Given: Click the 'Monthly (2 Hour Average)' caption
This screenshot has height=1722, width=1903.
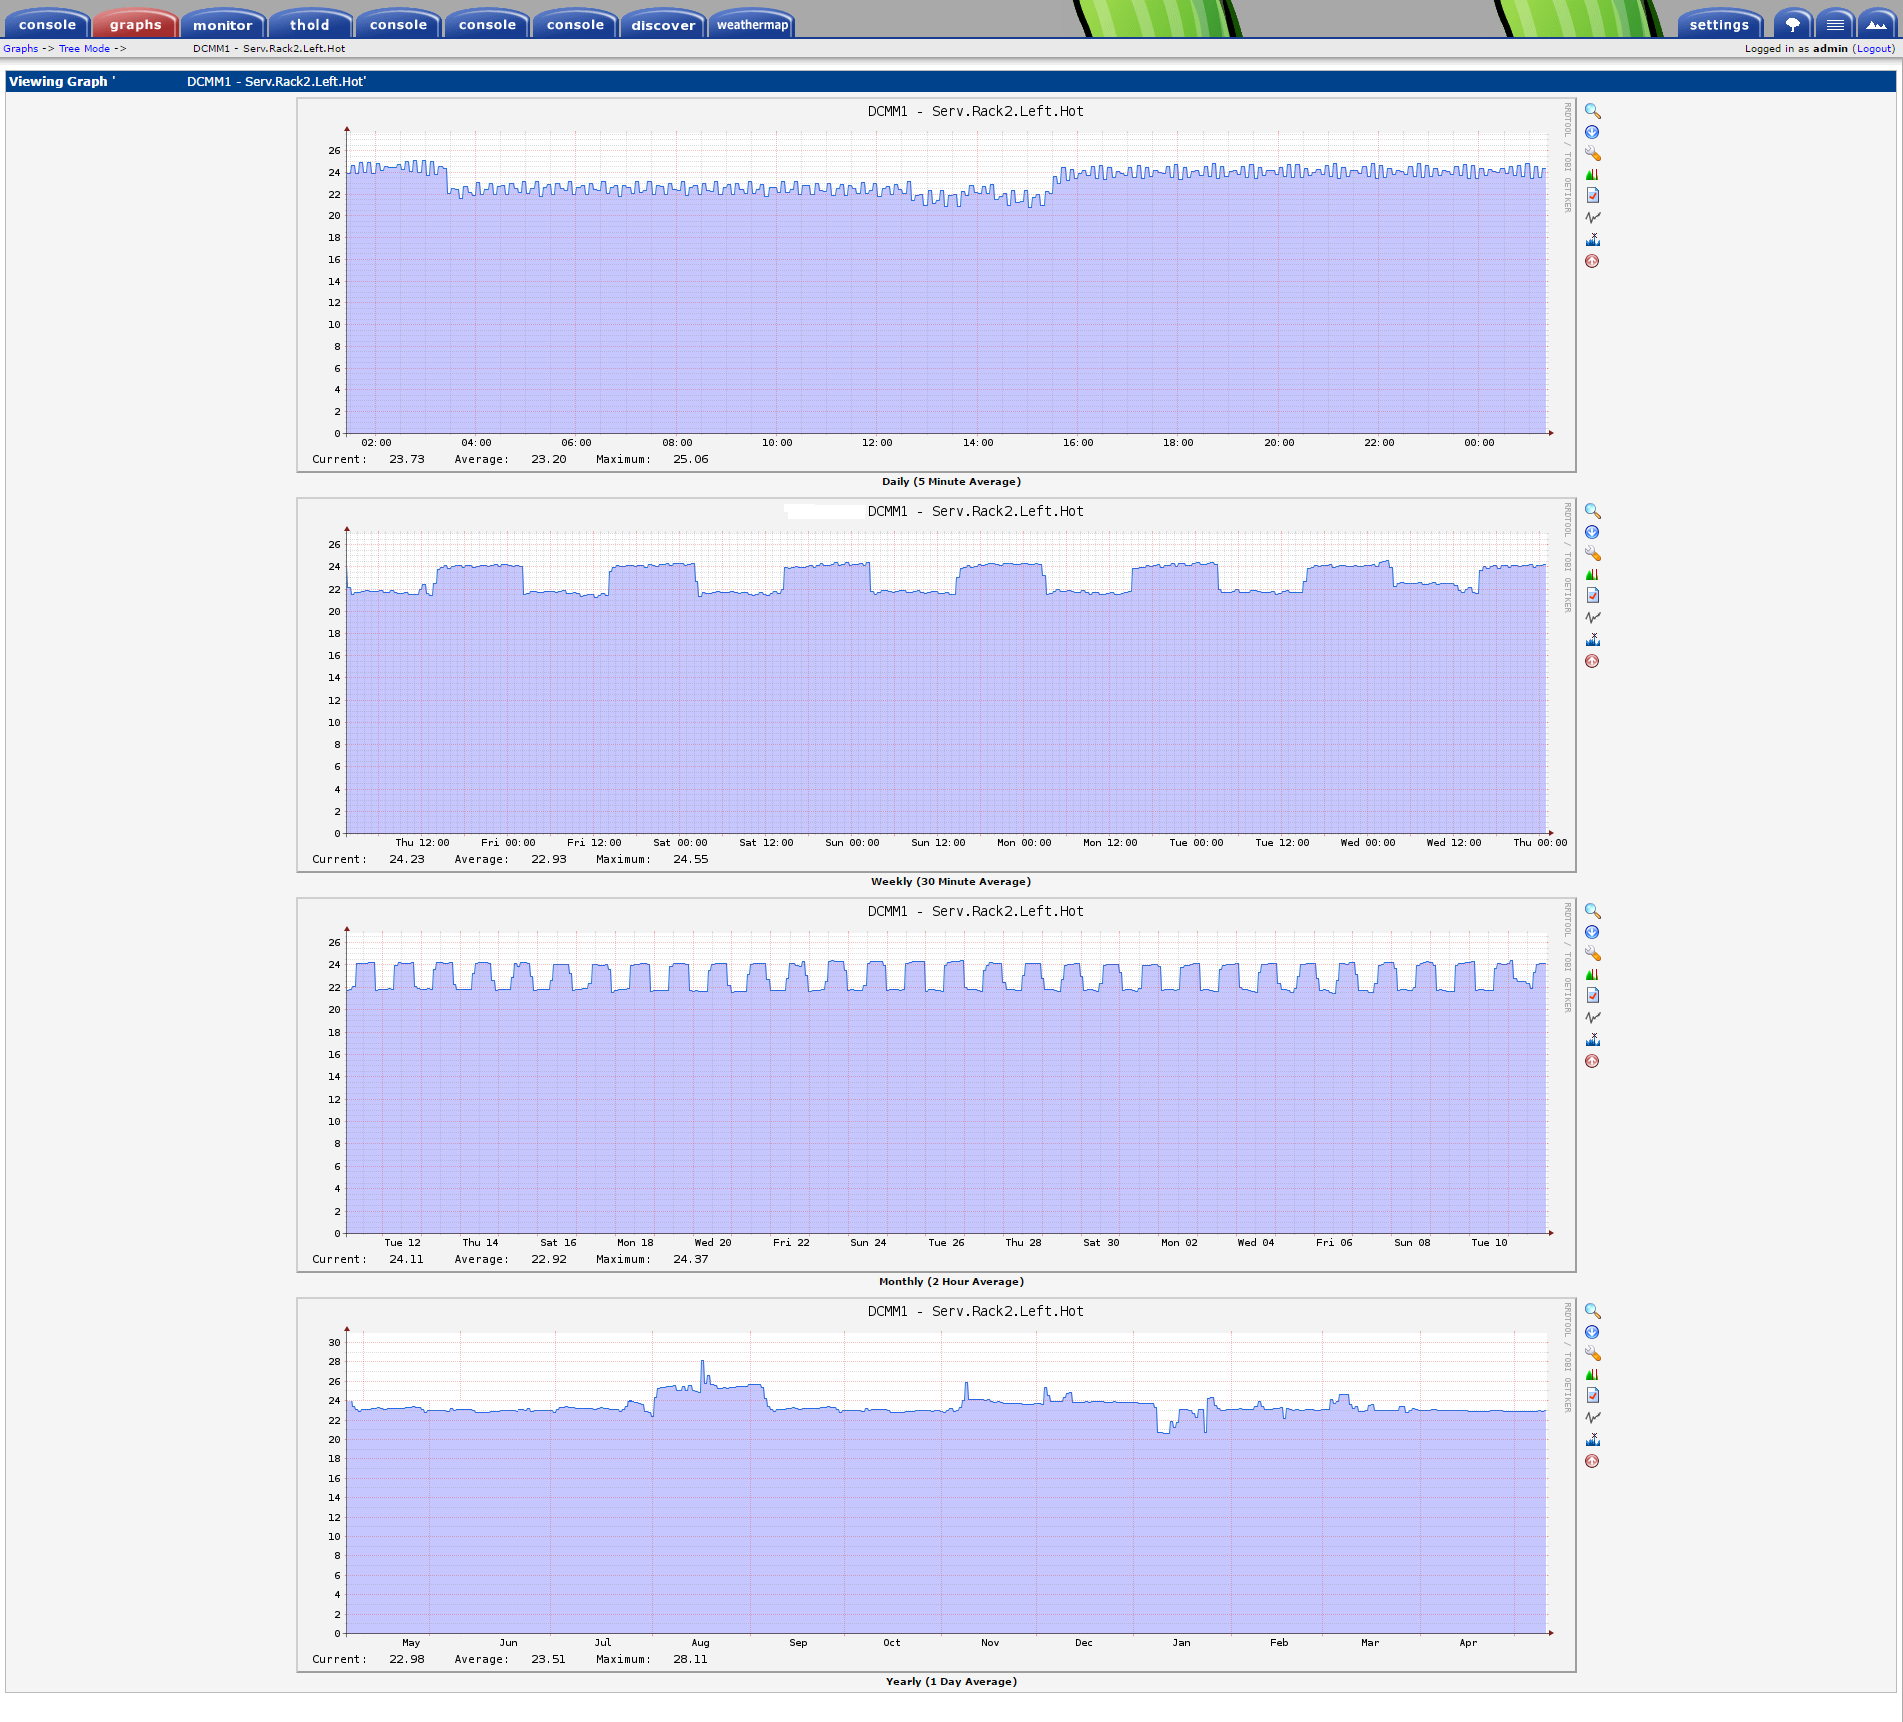Looking at the screenshot, I should [951, 1282].
